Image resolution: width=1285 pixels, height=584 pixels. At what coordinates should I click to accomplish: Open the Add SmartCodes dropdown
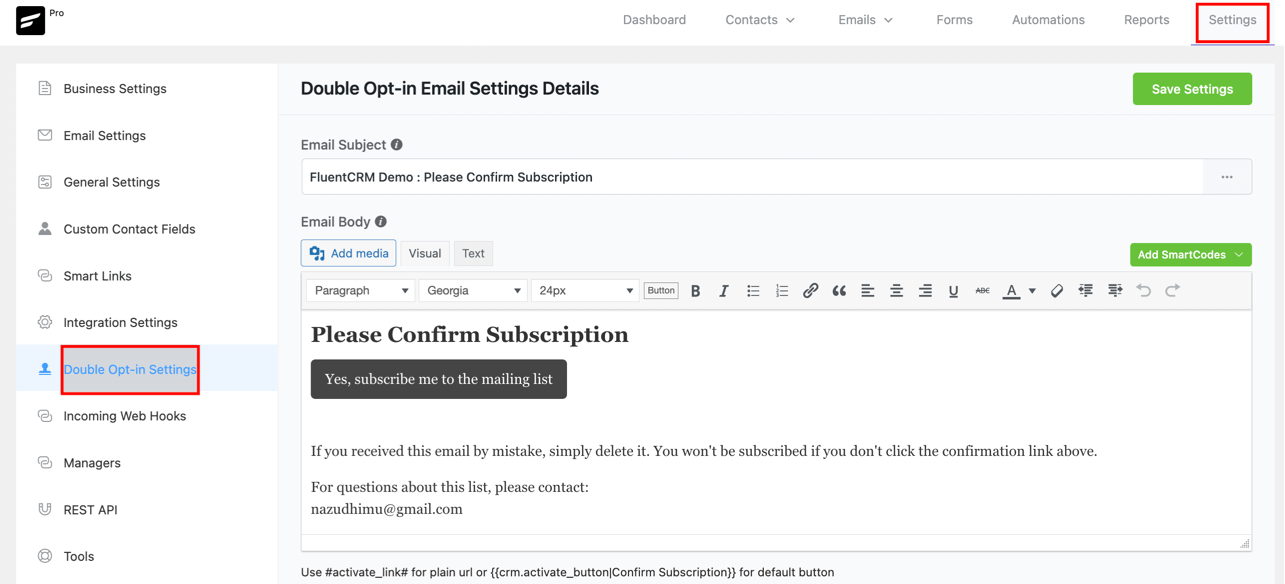(1191, 255)
